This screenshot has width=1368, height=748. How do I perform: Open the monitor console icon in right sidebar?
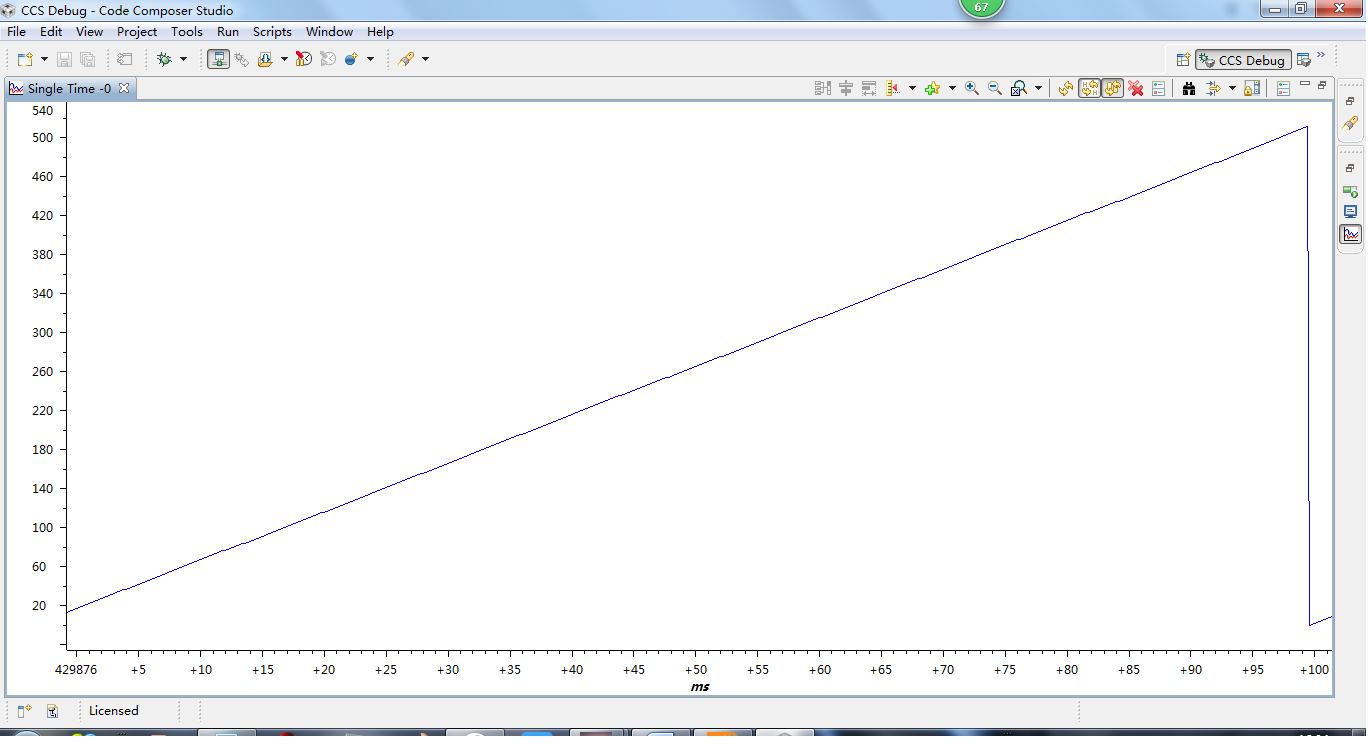point(1351,212)
